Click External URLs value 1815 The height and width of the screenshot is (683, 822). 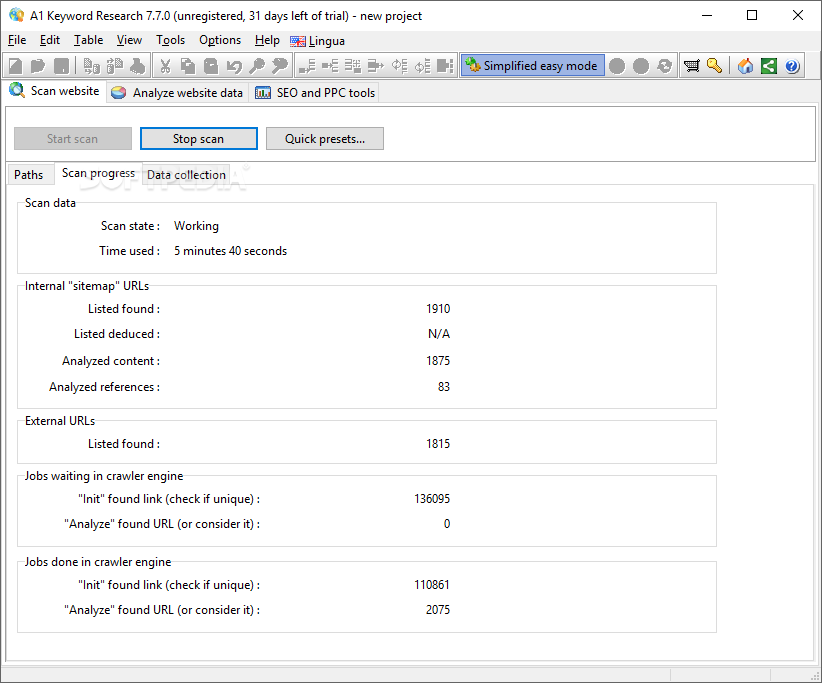438,444
